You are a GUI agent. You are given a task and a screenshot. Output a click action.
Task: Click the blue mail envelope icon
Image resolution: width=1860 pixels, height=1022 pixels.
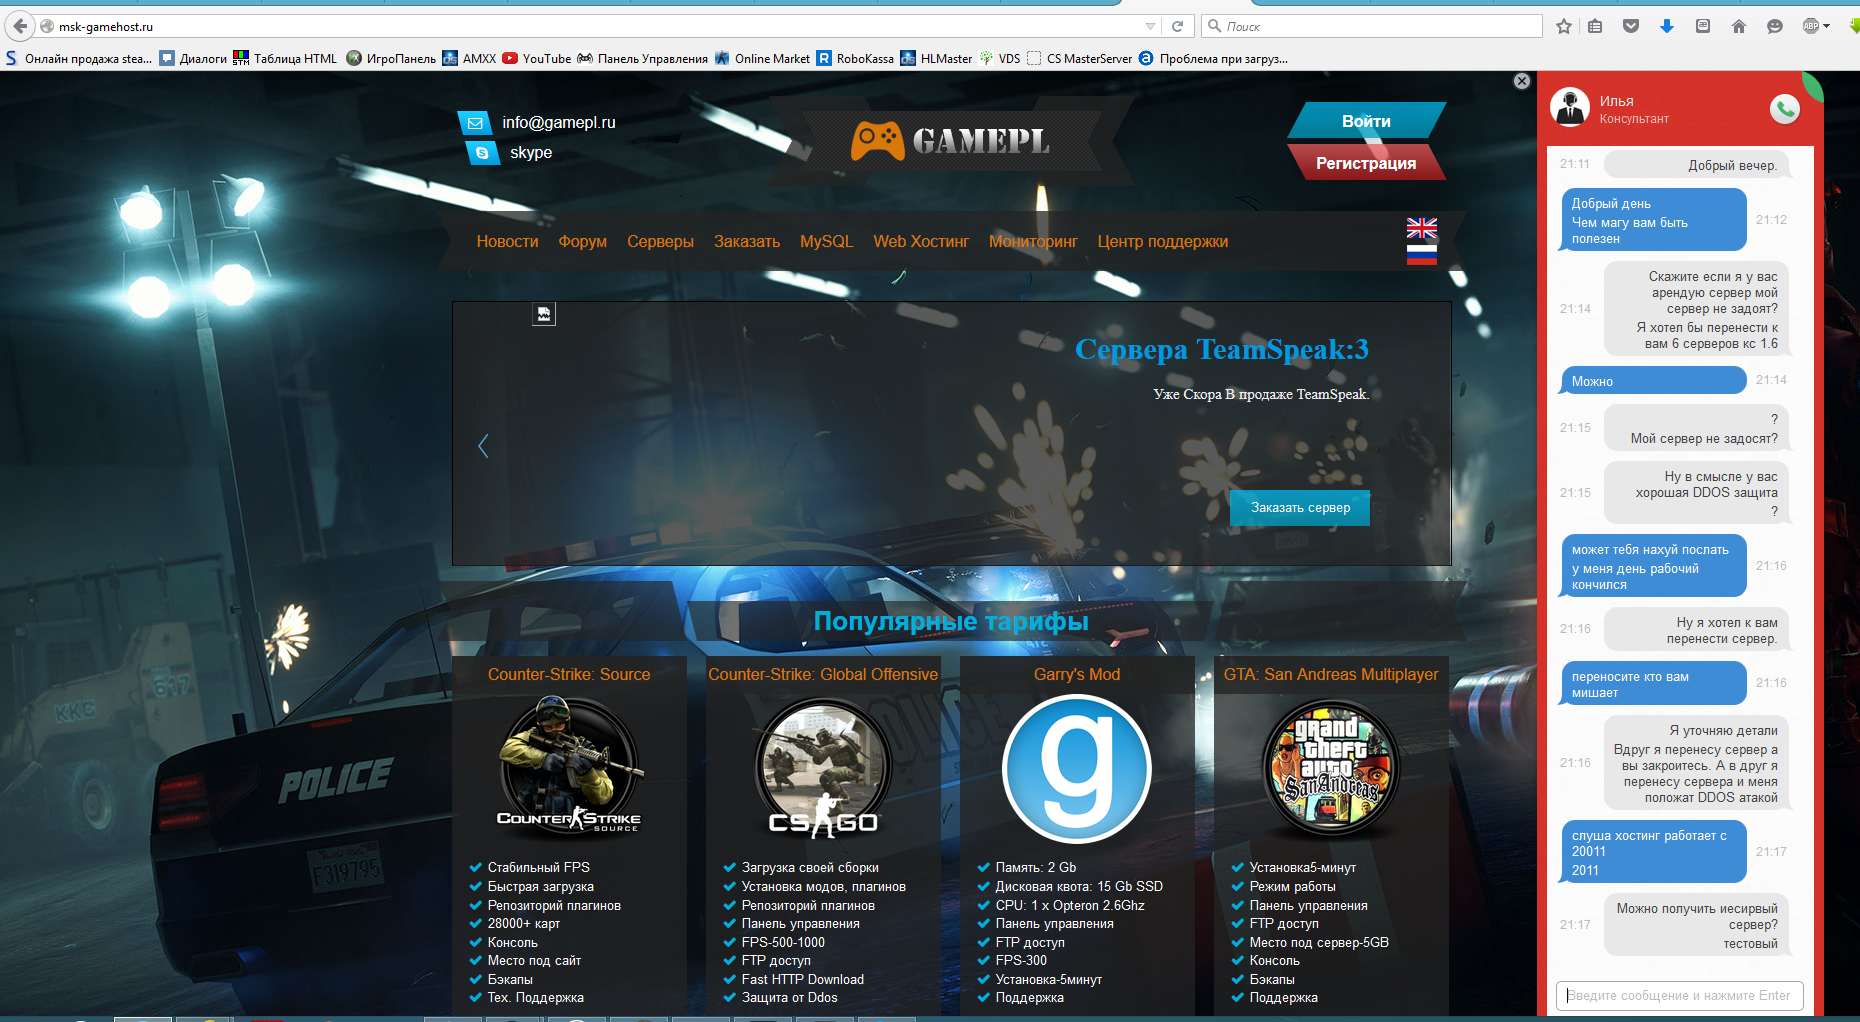(475, 123)
